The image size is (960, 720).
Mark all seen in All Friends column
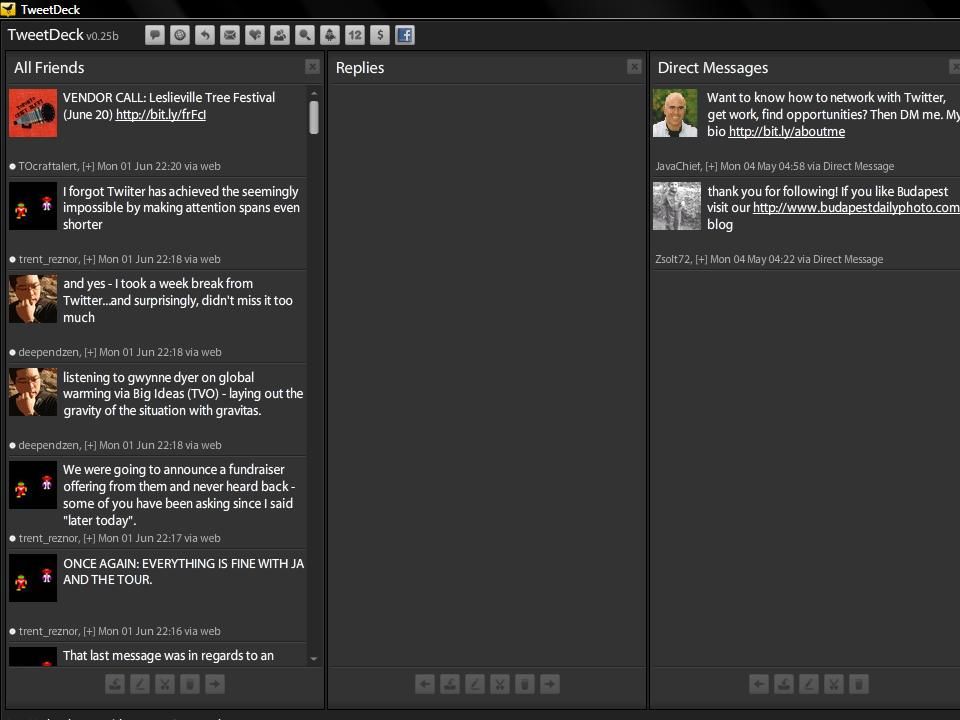(115, 684)
